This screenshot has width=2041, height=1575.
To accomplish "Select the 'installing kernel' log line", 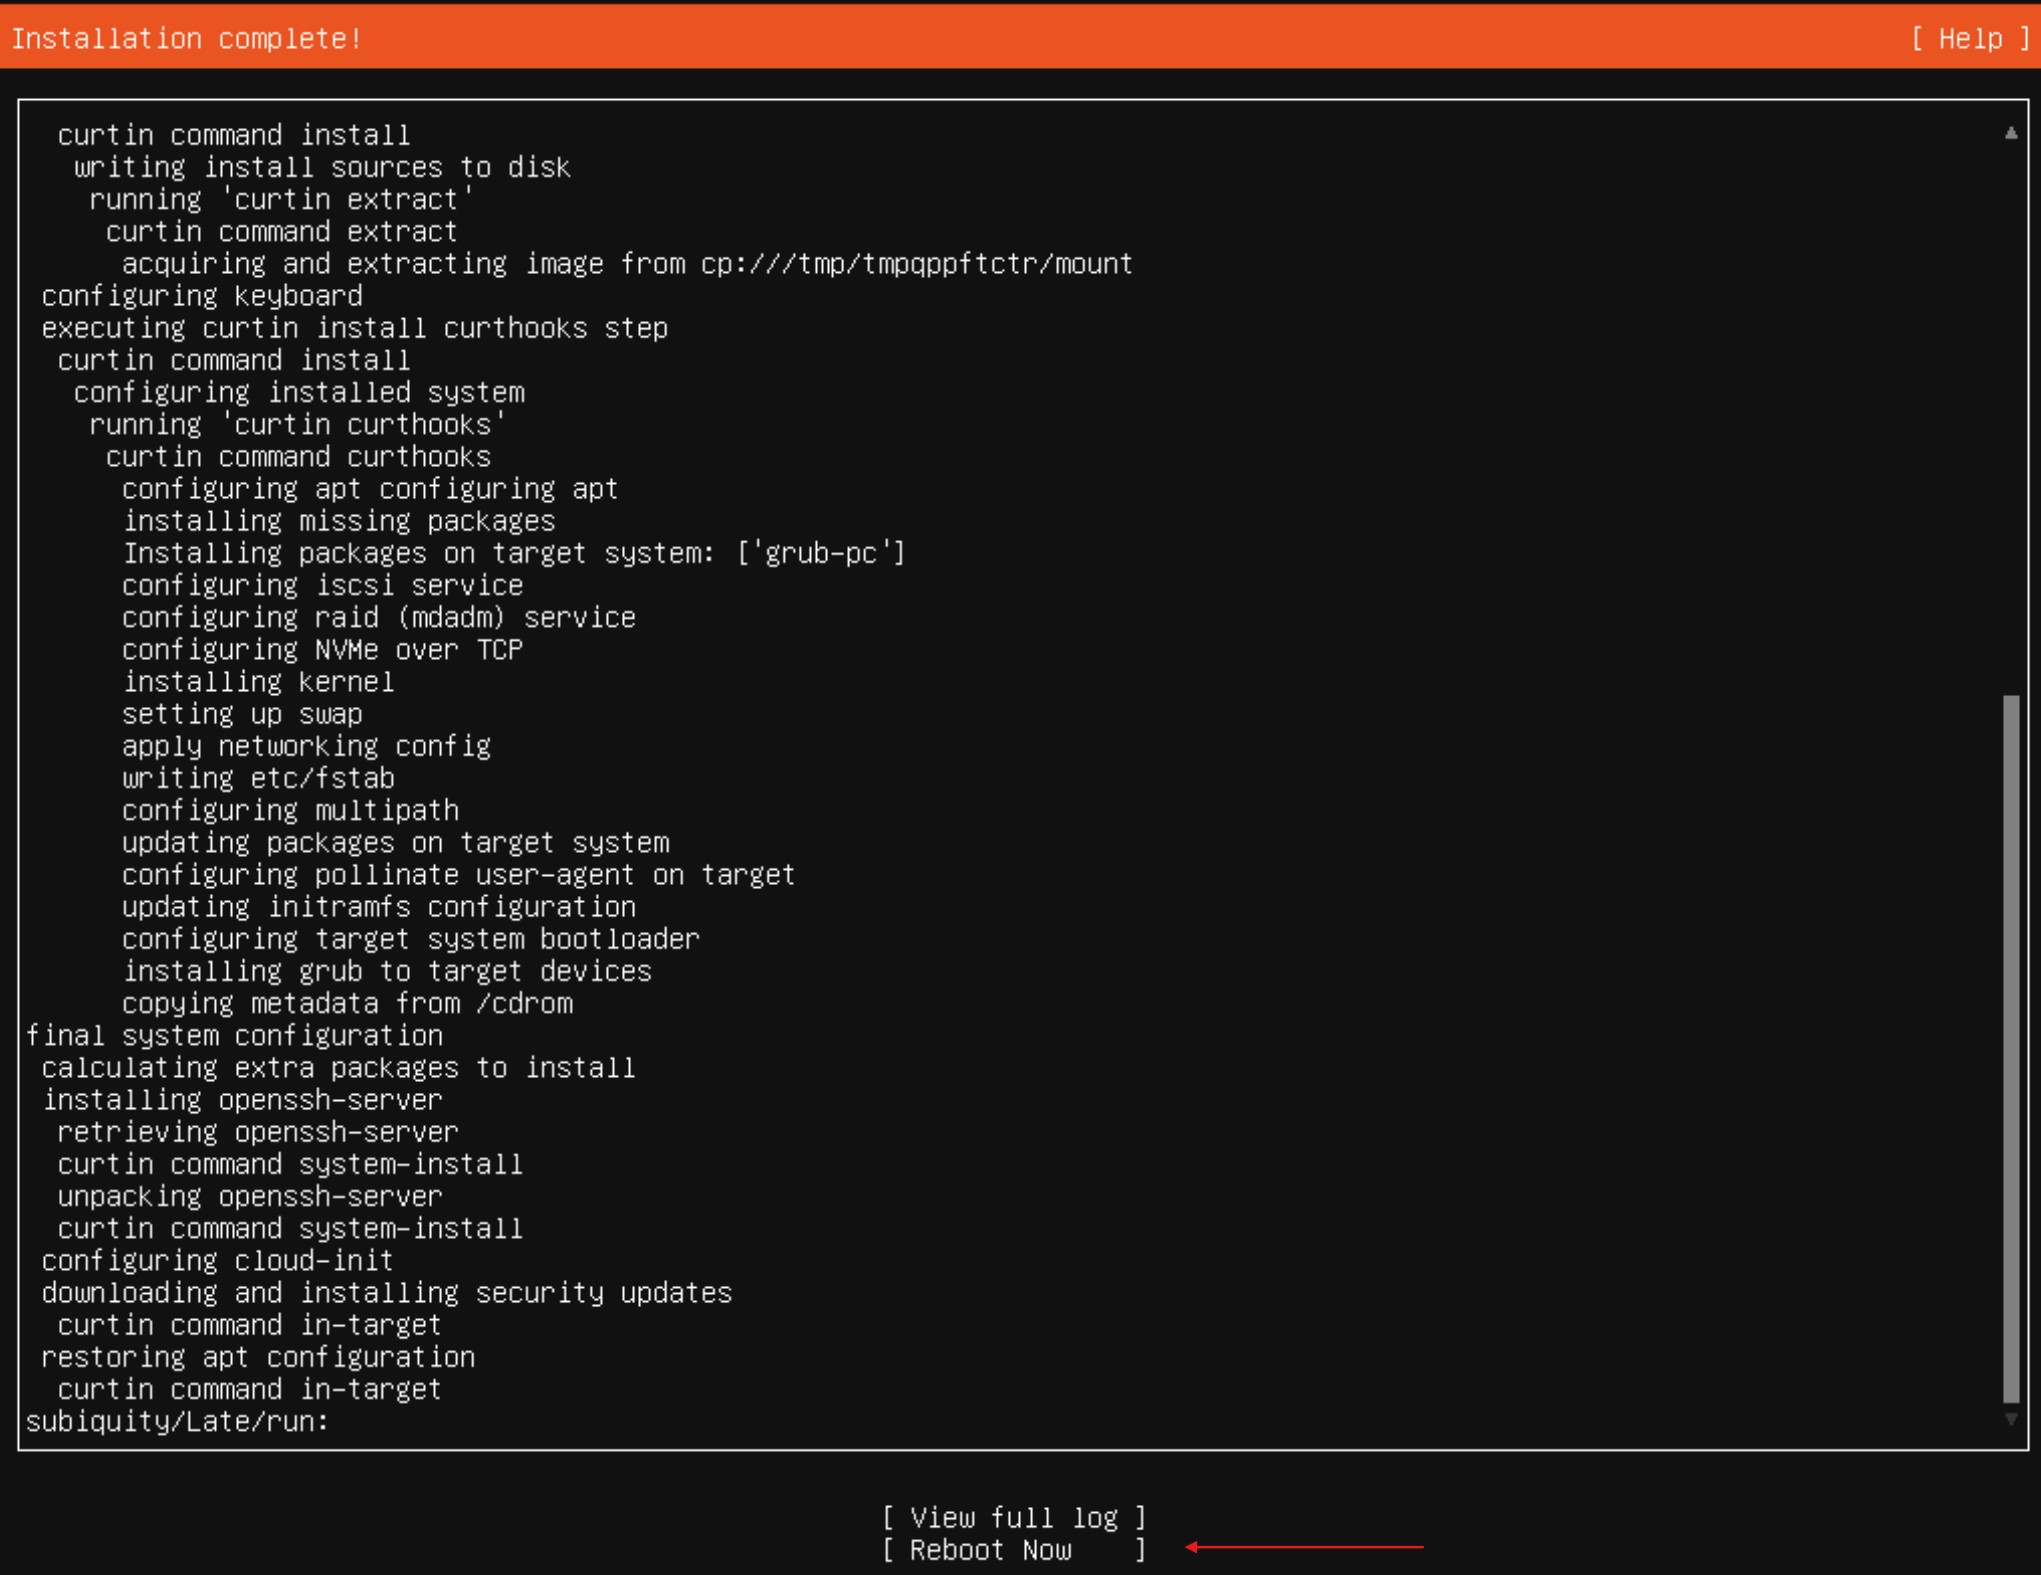I will pos(257,681).
